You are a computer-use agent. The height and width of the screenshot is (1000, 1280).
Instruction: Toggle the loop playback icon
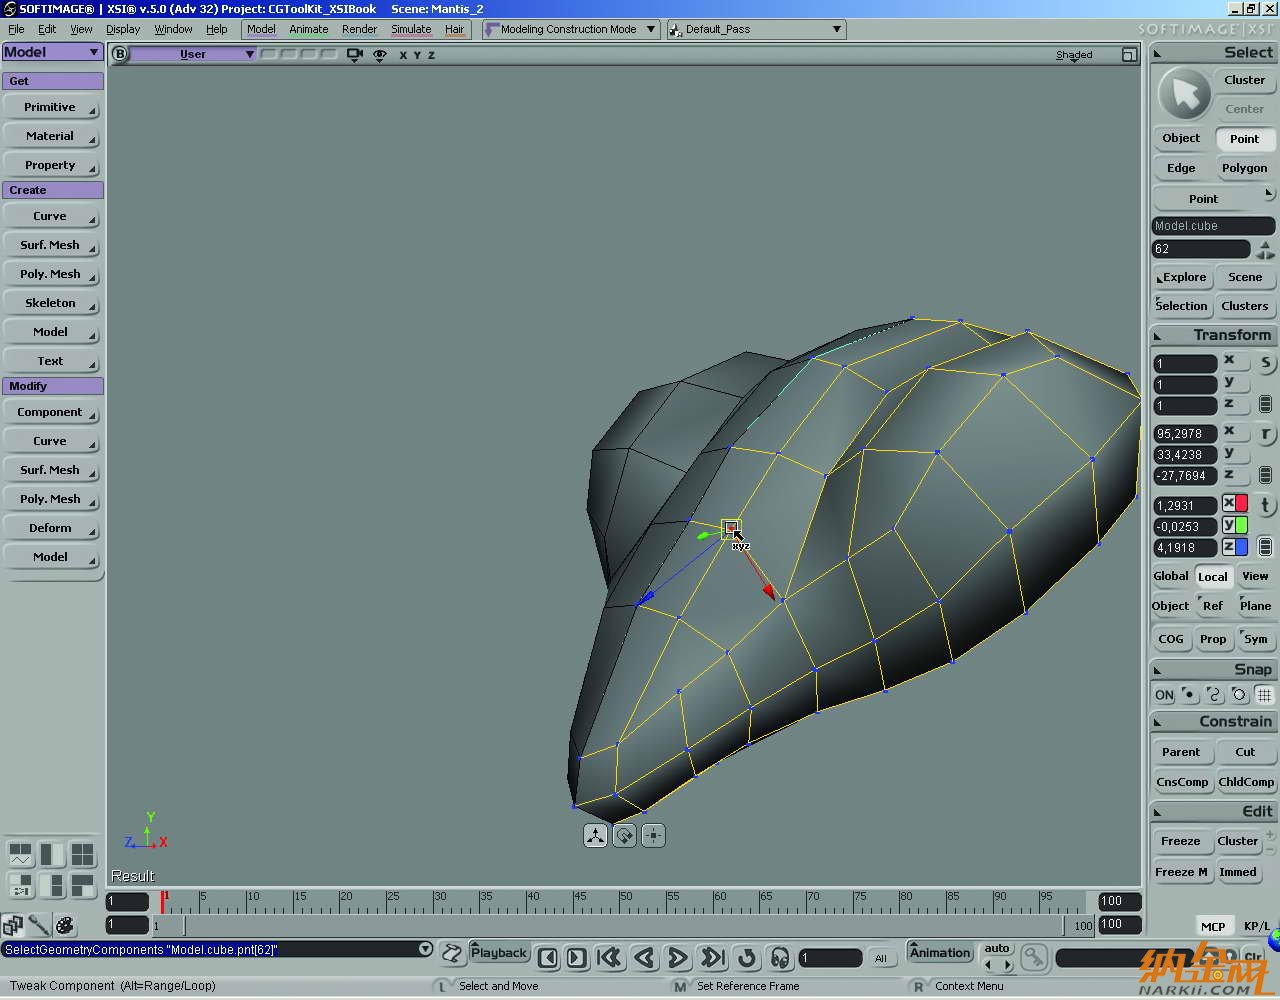747,958
